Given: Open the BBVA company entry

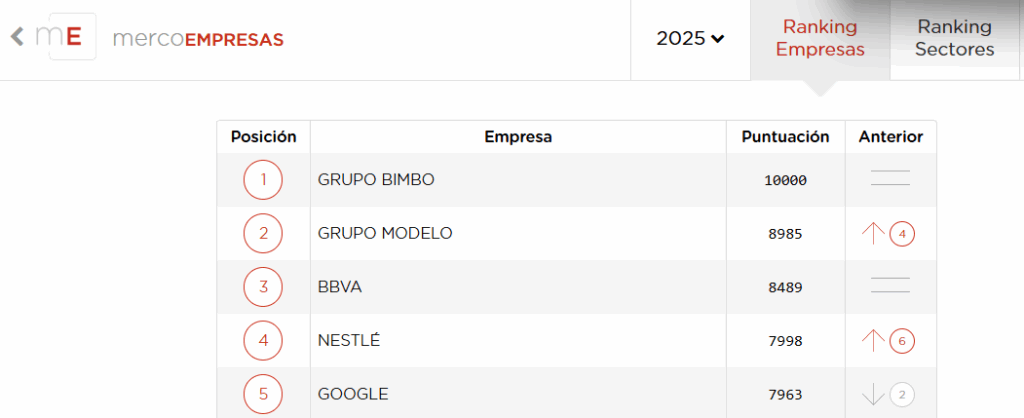Looking at the screenshot, I should tap(340, 287).
